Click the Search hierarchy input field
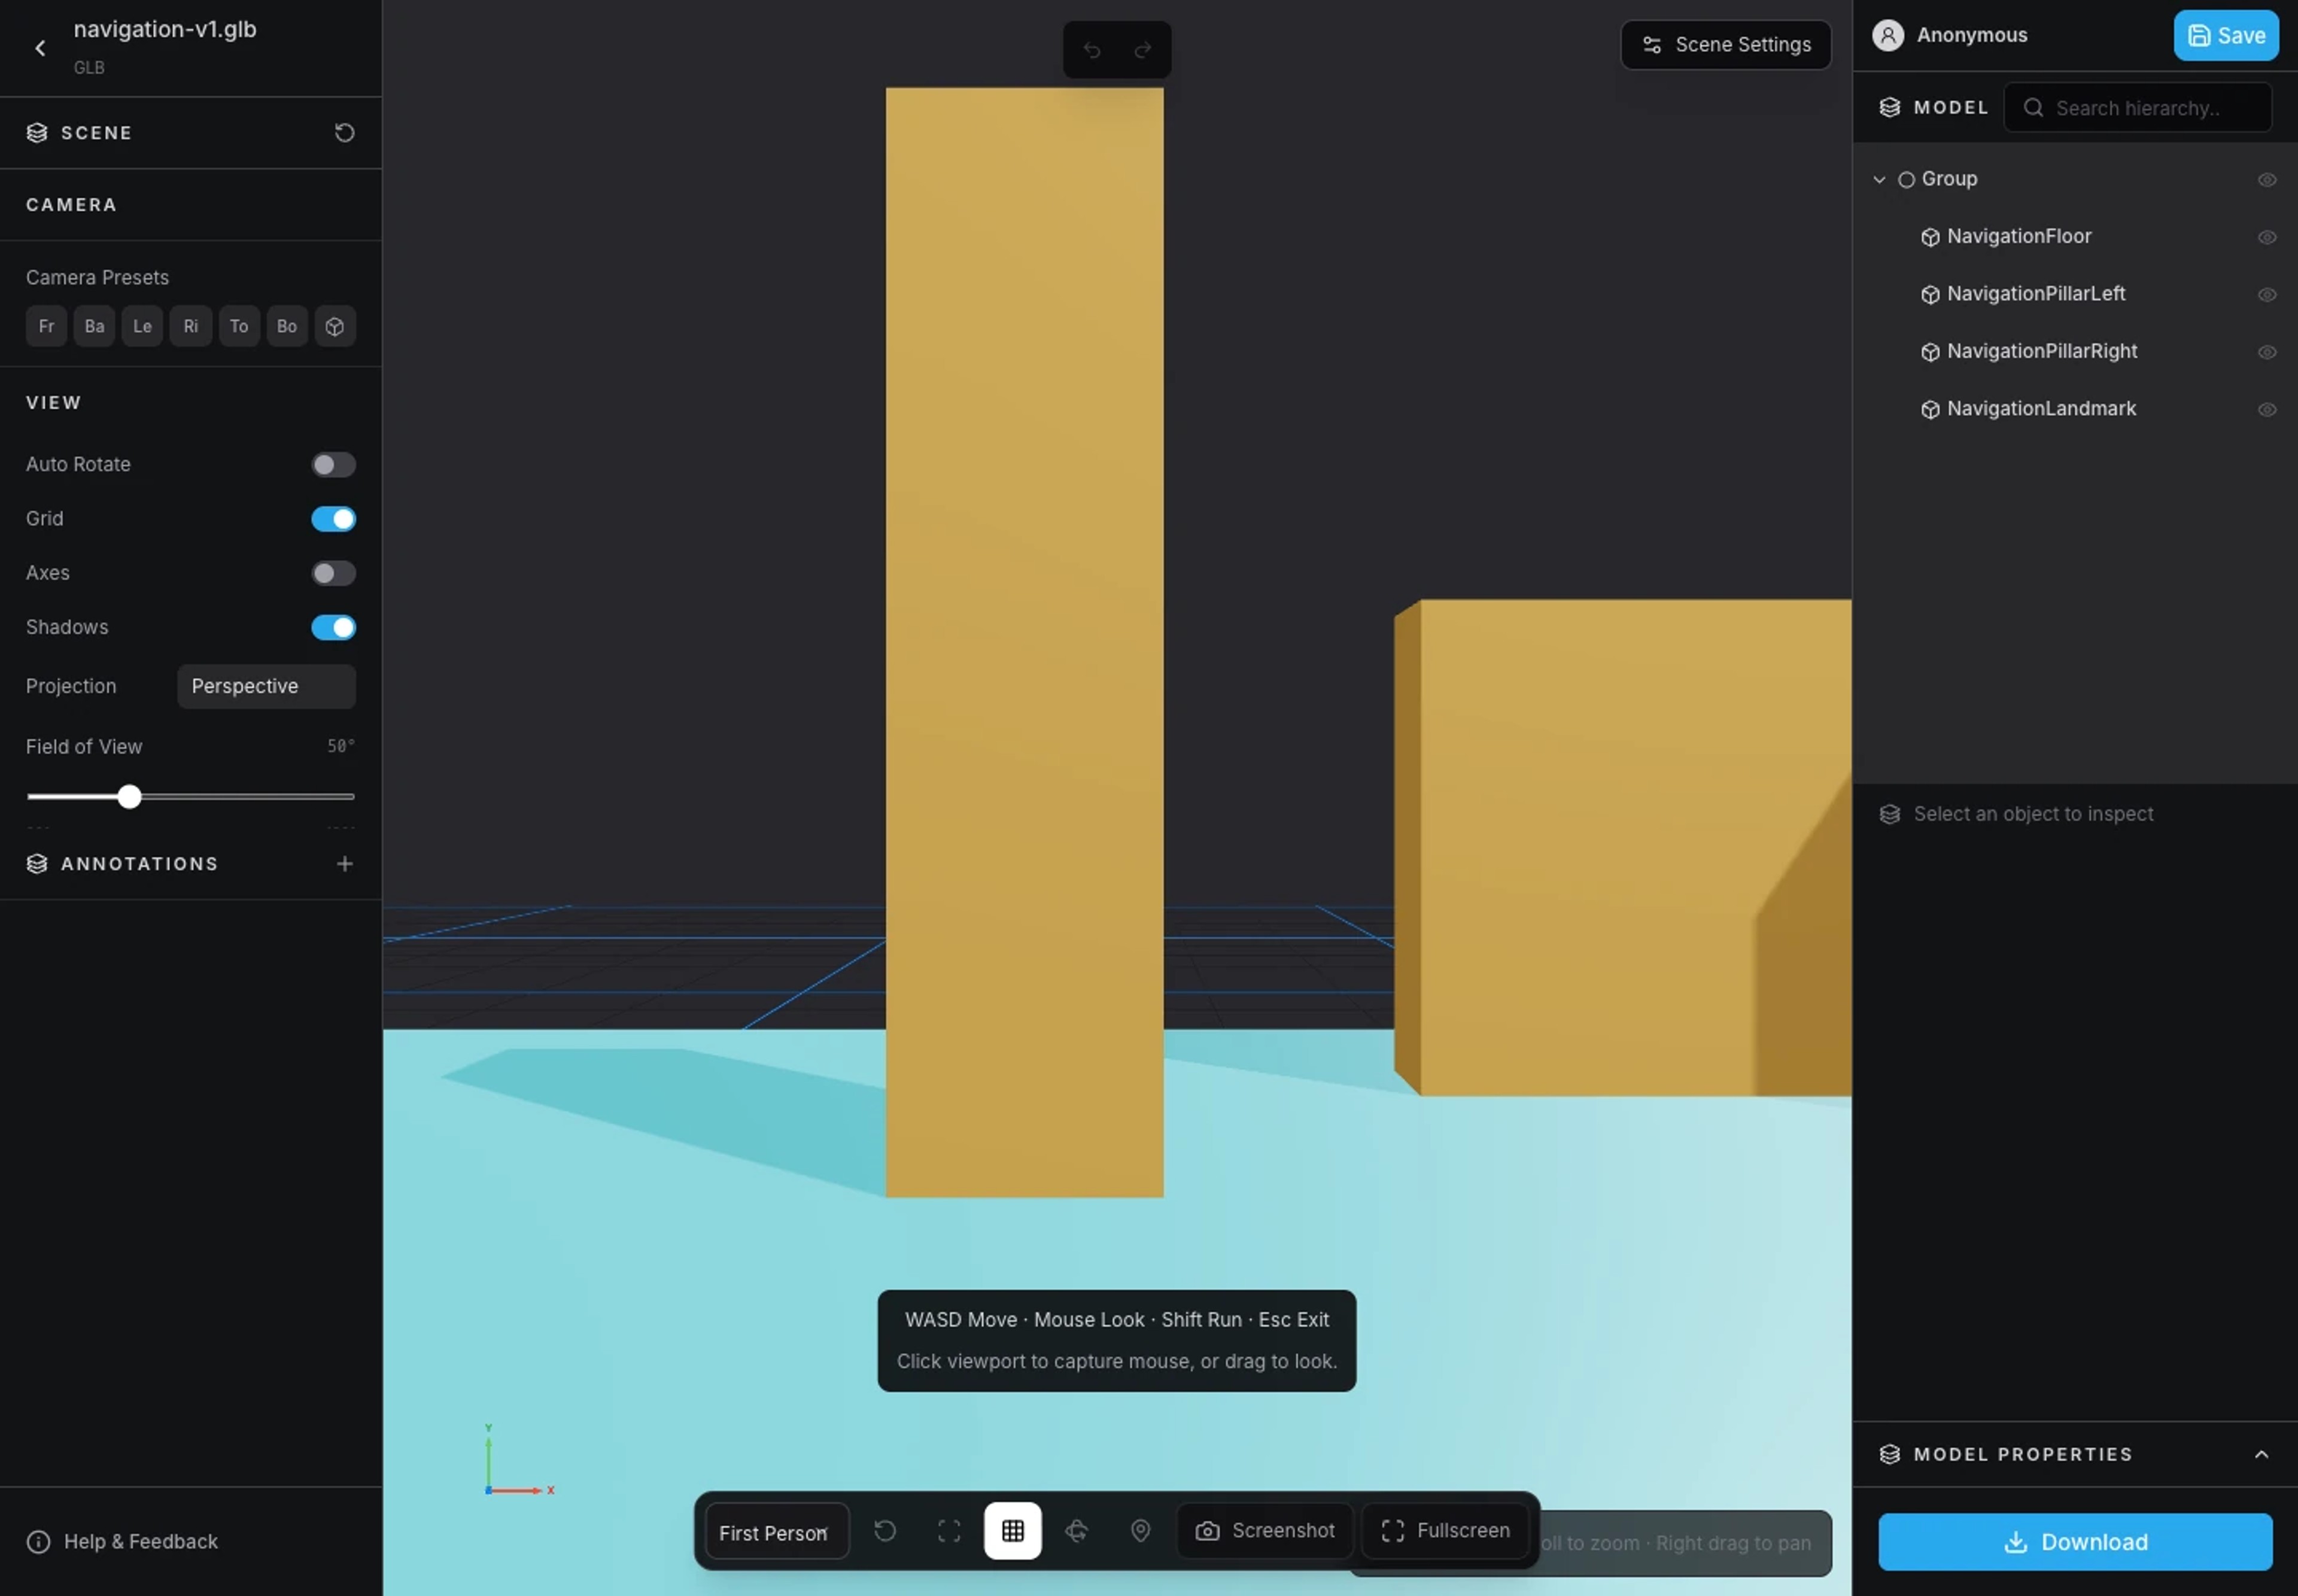The image size is (2298, 1596). coord(2138,107)
